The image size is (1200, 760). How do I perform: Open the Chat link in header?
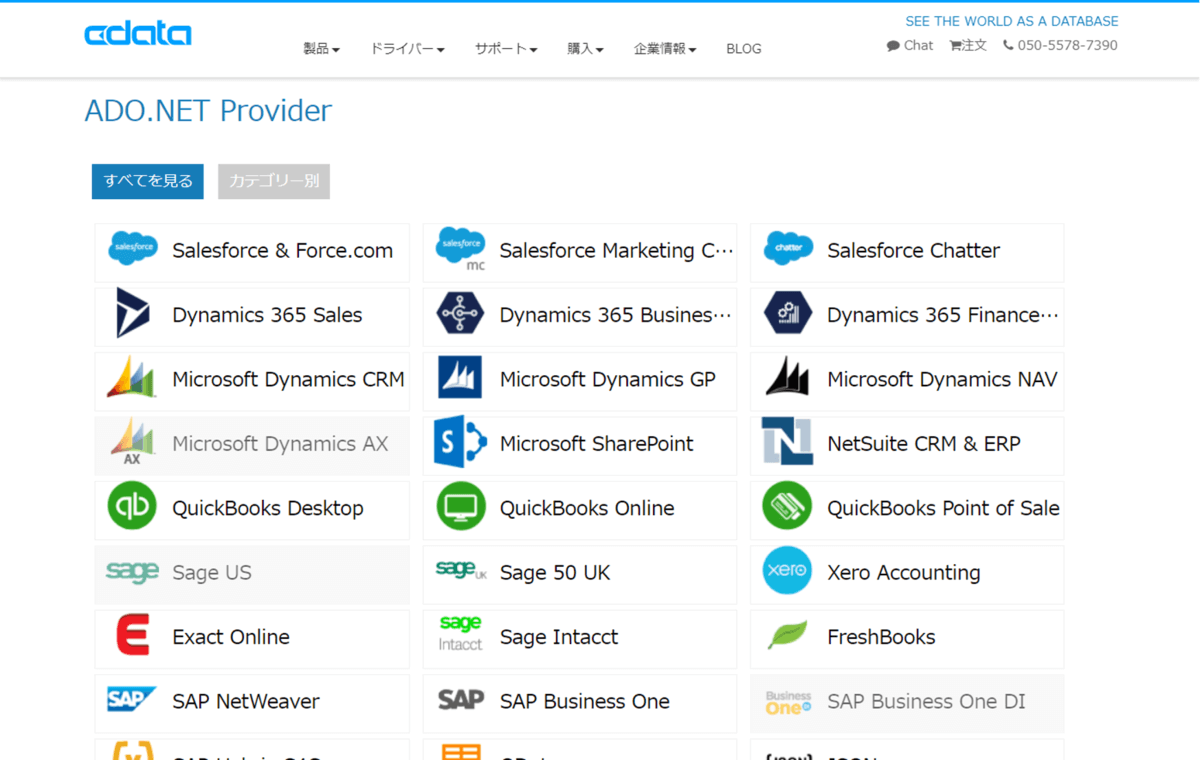pyautogui.click(x=910, y=45)
